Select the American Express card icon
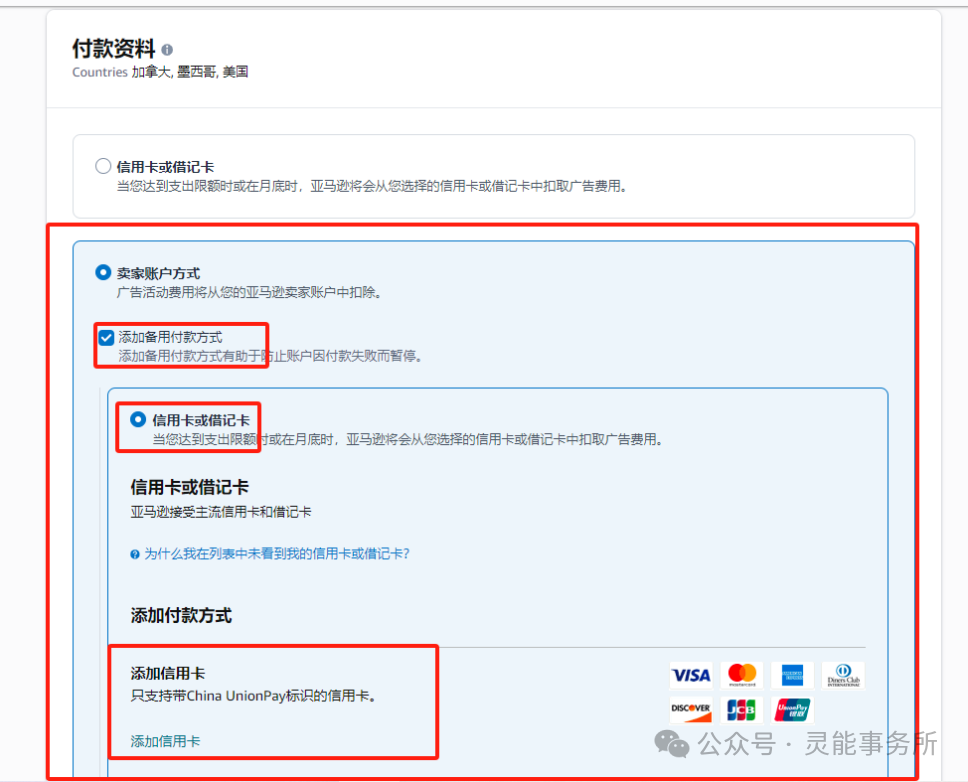The width and height of the screenshot is (968, 782). [792, 675]
